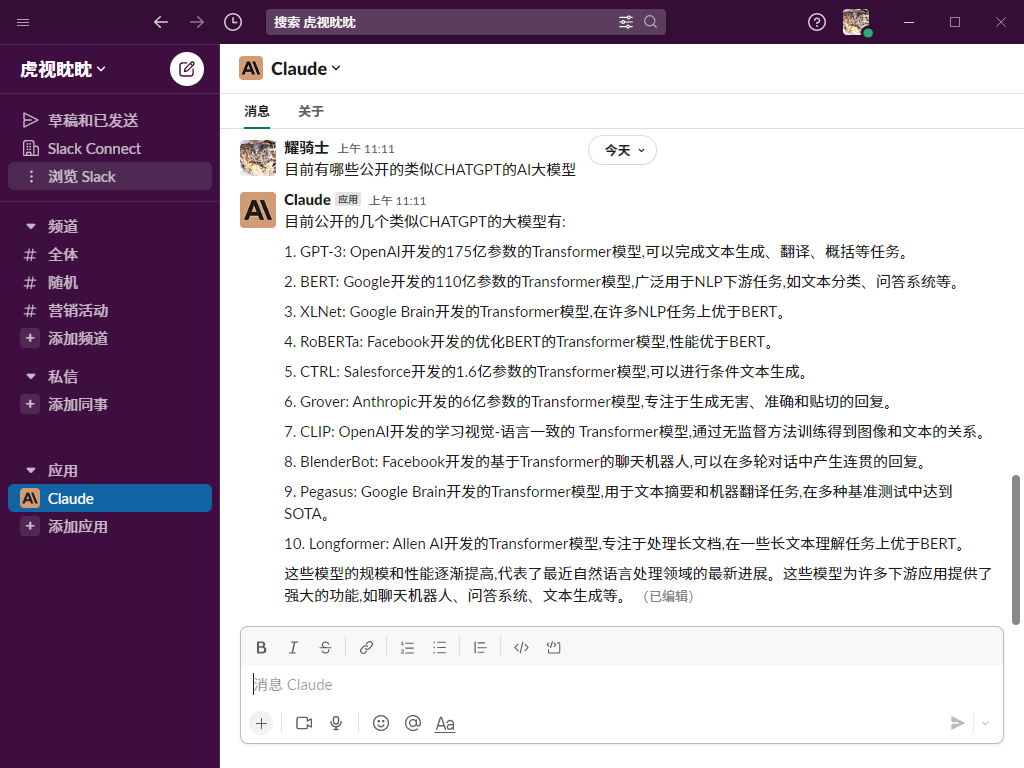Click the message list scrollbar

point(1016,550)
